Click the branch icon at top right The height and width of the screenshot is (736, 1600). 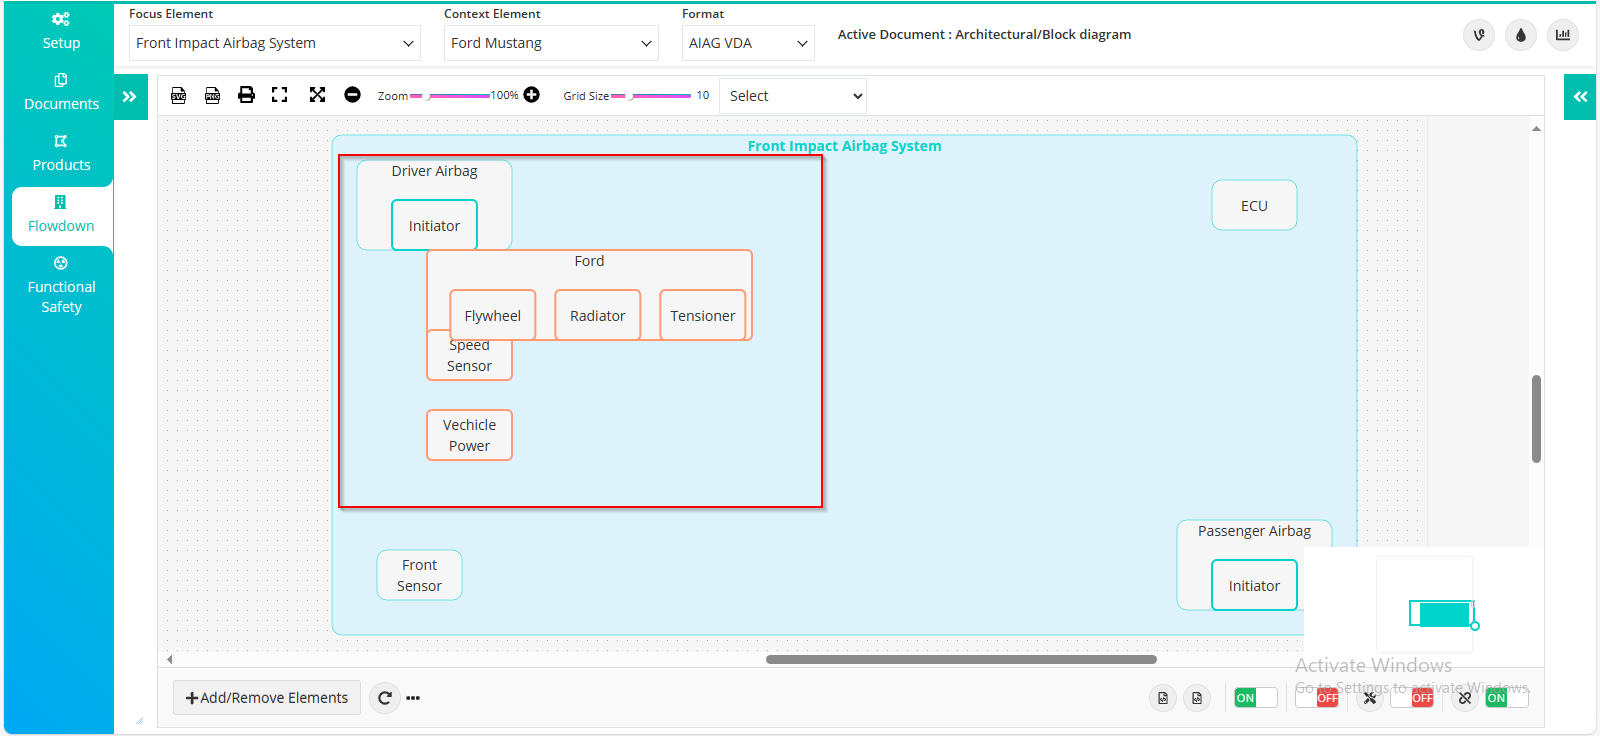pos(1479,35)
